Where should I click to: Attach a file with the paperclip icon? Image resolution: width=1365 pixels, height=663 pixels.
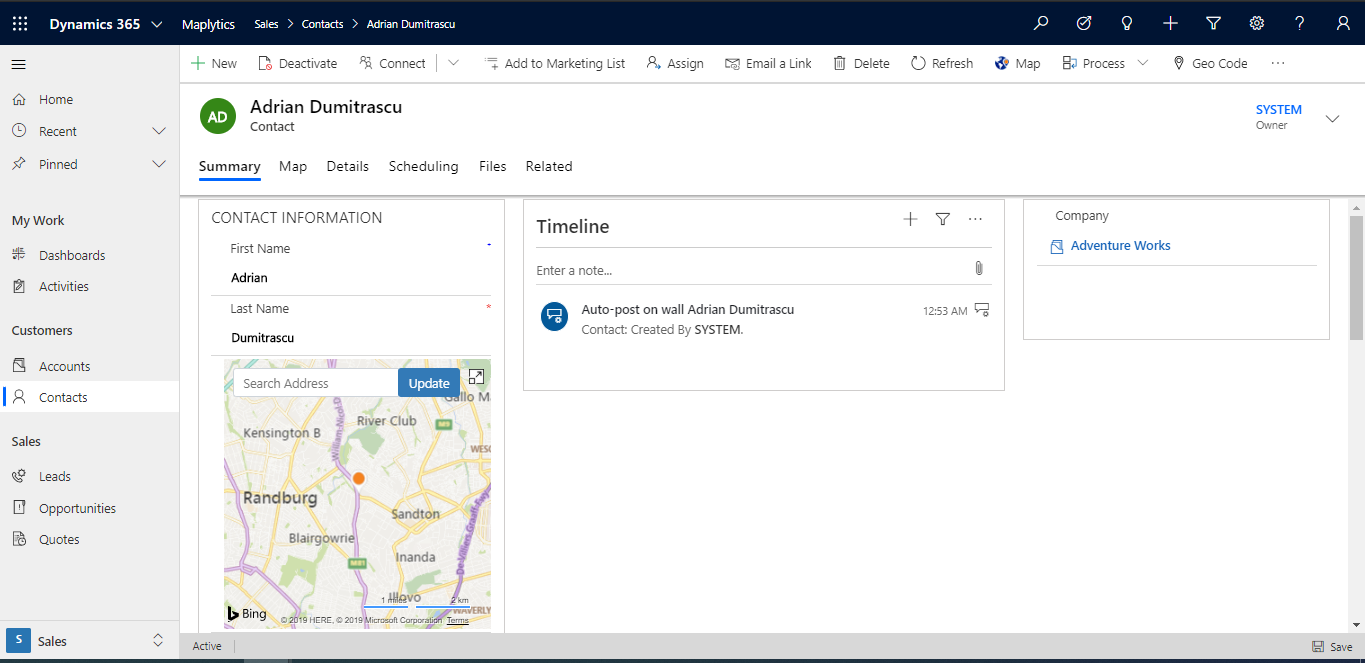pos(979,268)
